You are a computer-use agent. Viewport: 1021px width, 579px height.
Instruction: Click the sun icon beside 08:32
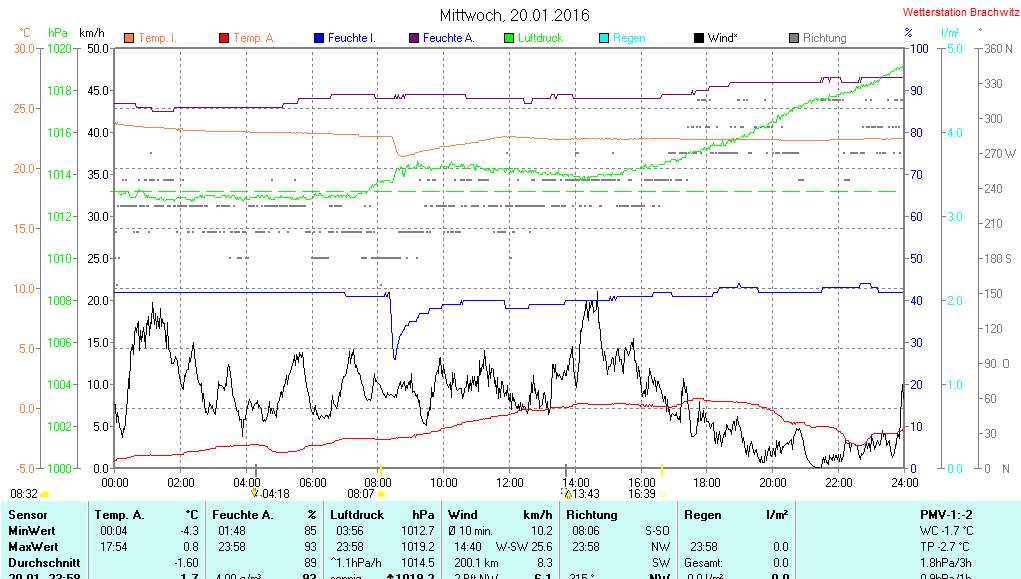tap(45, 494)
